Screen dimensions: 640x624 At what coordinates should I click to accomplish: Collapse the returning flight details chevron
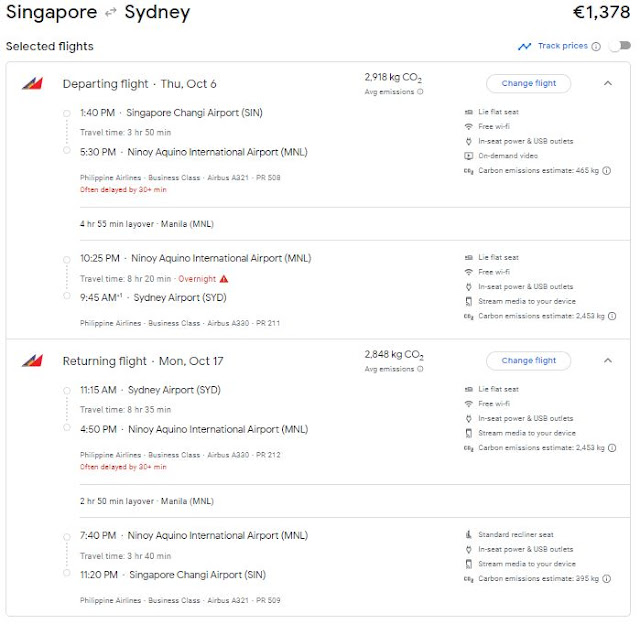[x=607, y=360]
